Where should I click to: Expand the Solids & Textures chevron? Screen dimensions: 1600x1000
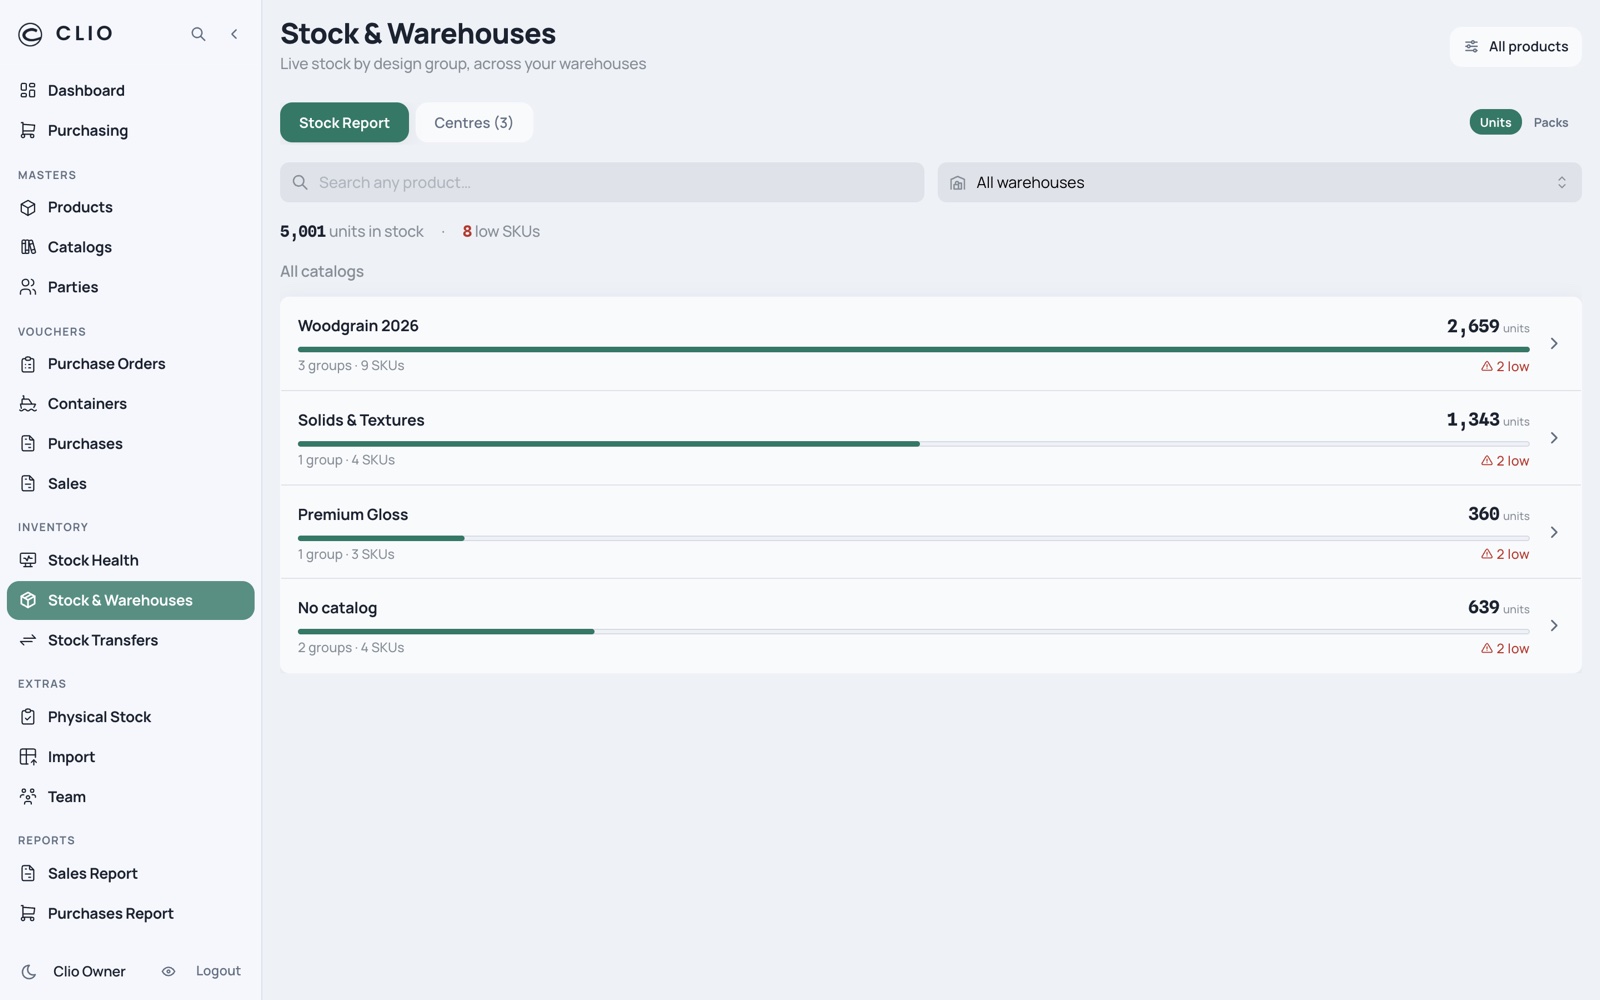pyautogui.click(x=1554, y=438)
